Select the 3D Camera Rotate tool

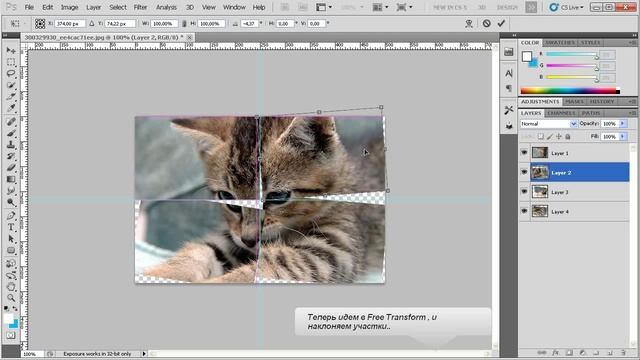[x=11, y=275]
